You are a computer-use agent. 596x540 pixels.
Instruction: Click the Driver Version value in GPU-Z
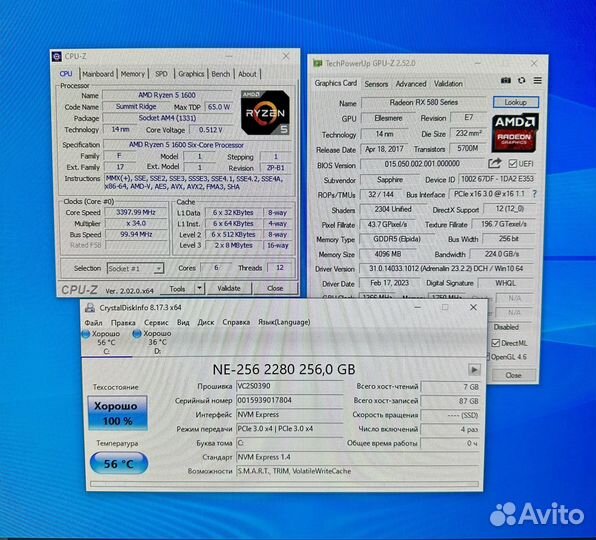[446, 269]
